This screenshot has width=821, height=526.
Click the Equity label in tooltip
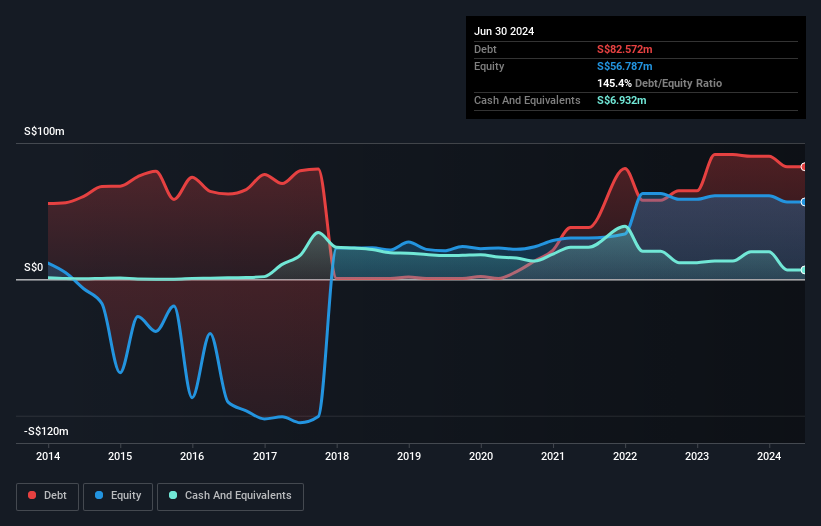[489, 66]
